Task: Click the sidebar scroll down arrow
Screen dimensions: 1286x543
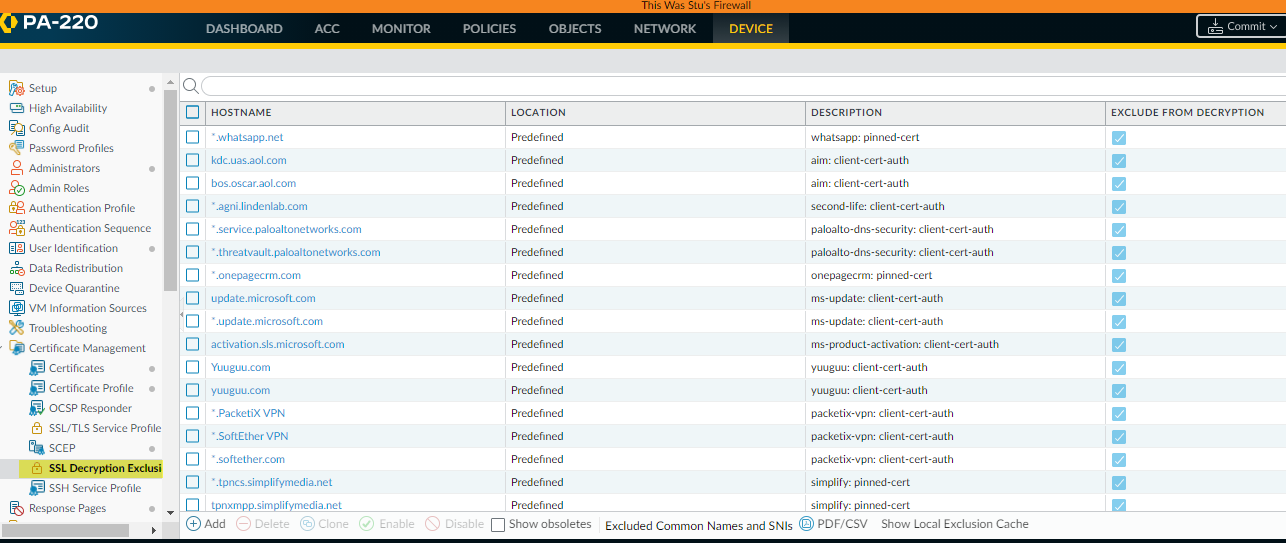Action: (169, 512)
